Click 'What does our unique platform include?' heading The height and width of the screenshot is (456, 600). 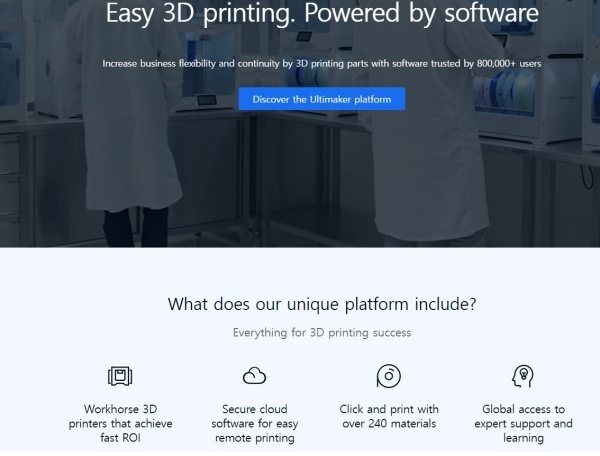322,305
